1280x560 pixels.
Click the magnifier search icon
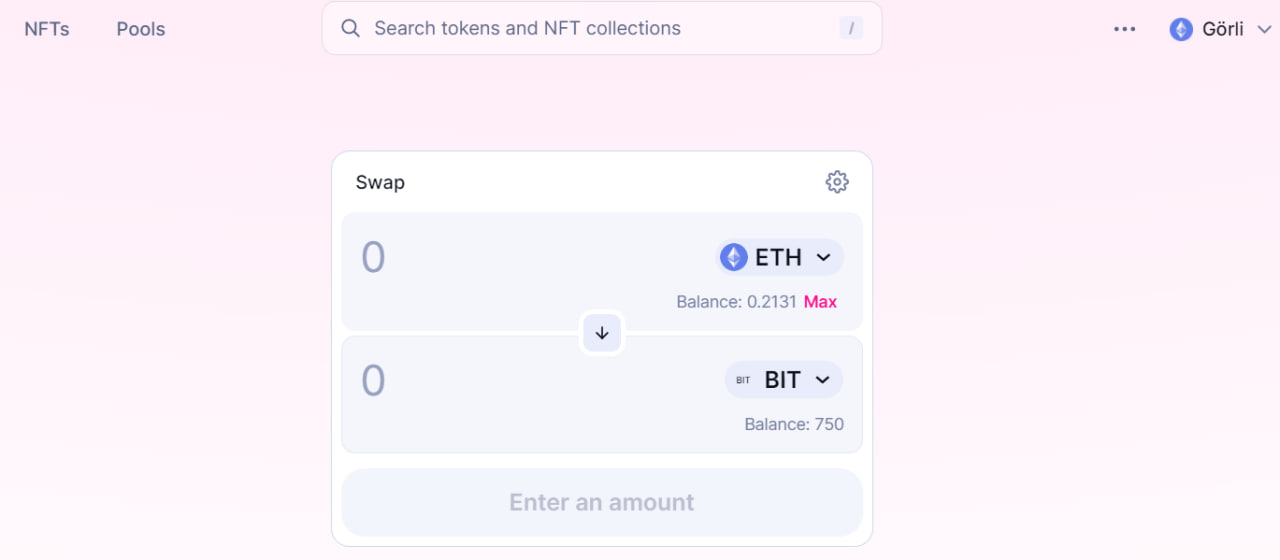click(350, 28)
